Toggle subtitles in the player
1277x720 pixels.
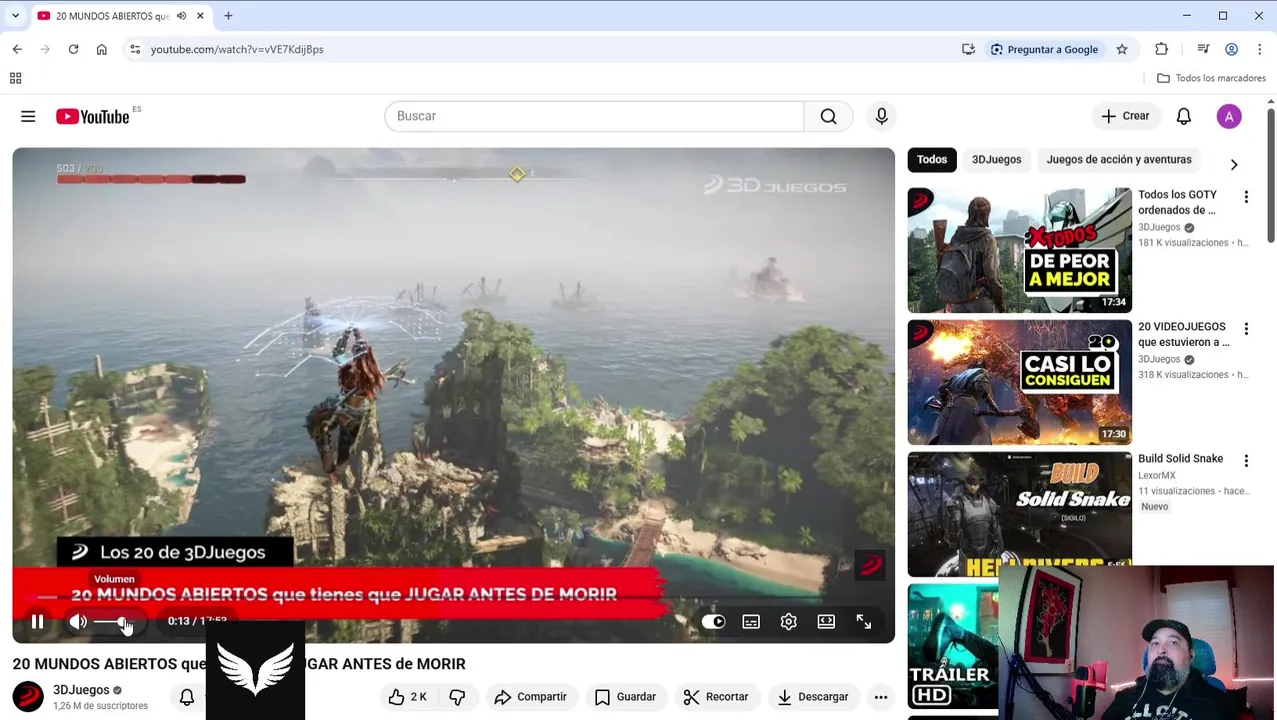tap(751, 622)
